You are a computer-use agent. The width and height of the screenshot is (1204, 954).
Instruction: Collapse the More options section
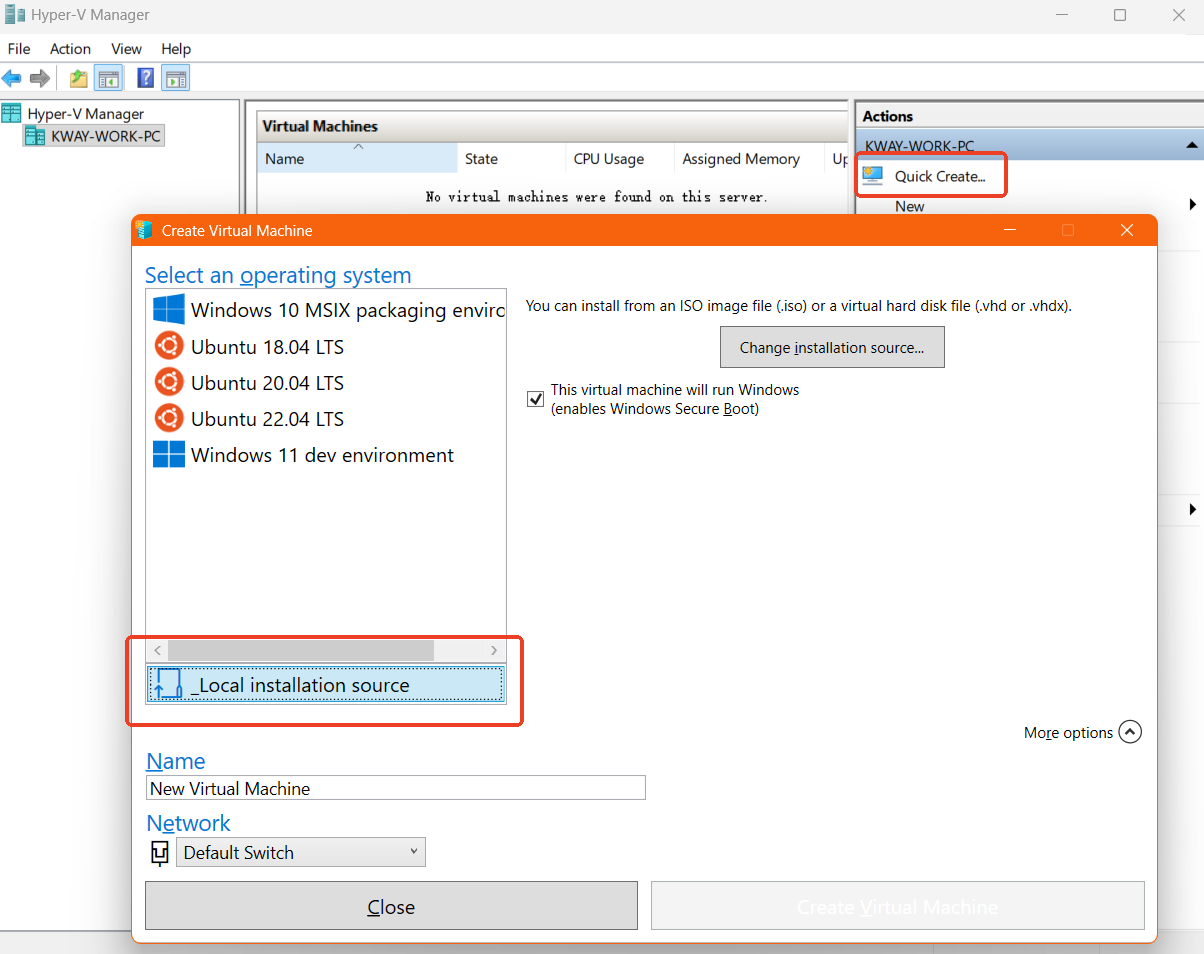(x=1129, y=732)
